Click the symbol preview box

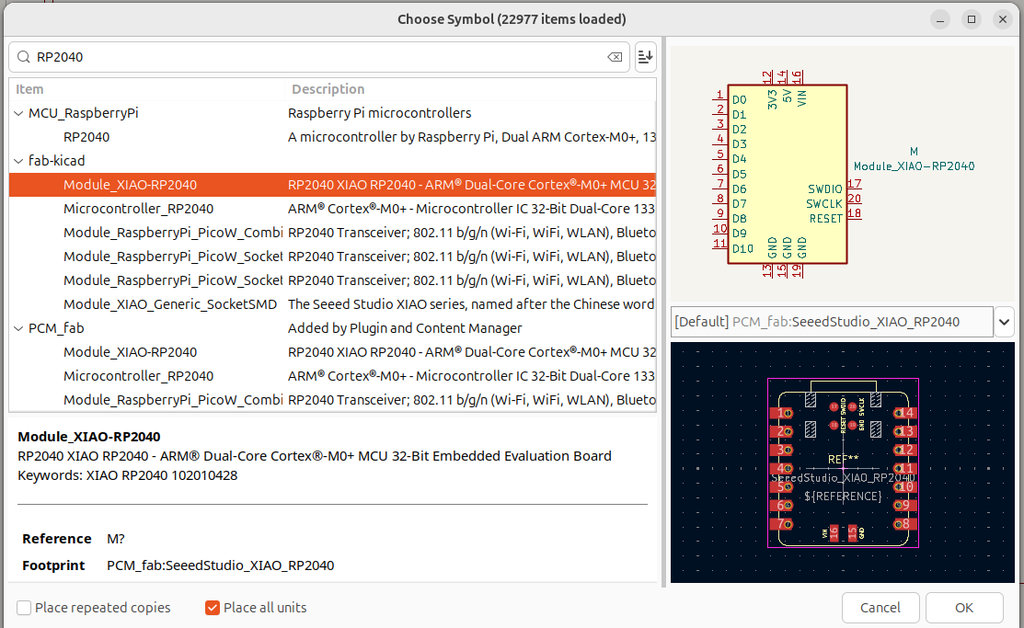coord(843,173)
